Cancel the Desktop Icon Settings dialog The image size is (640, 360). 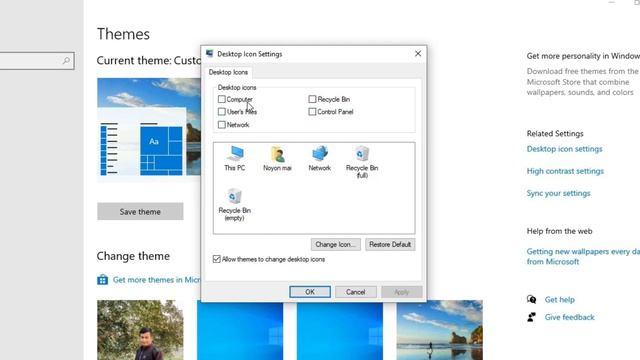[x=356, y=292]
